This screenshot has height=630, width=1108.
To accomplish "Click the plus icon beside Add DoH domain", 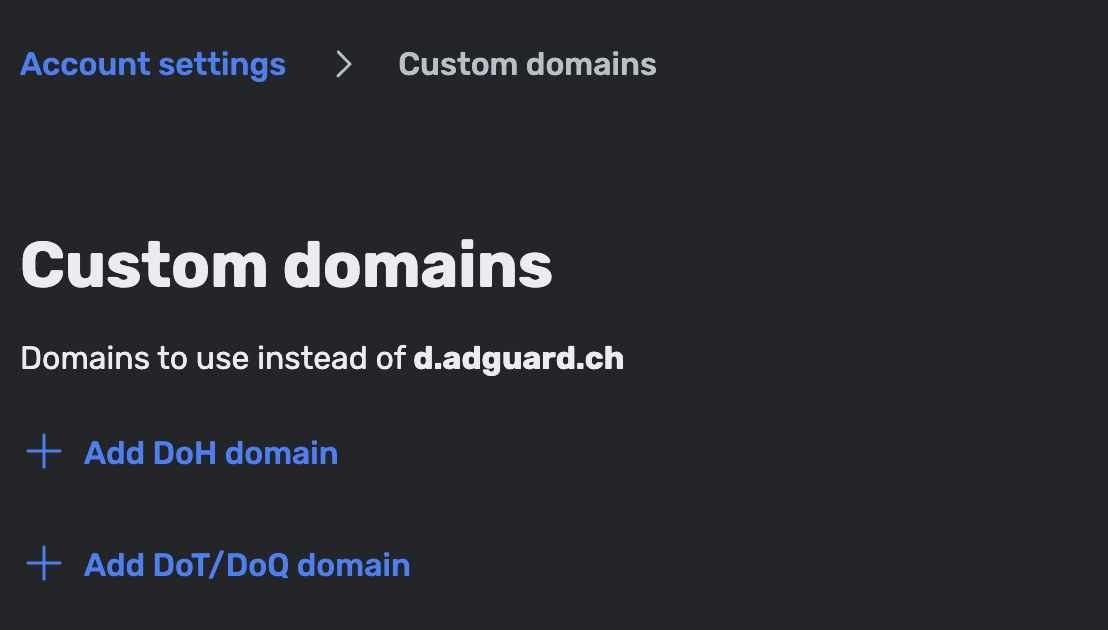I will point(43,453).
